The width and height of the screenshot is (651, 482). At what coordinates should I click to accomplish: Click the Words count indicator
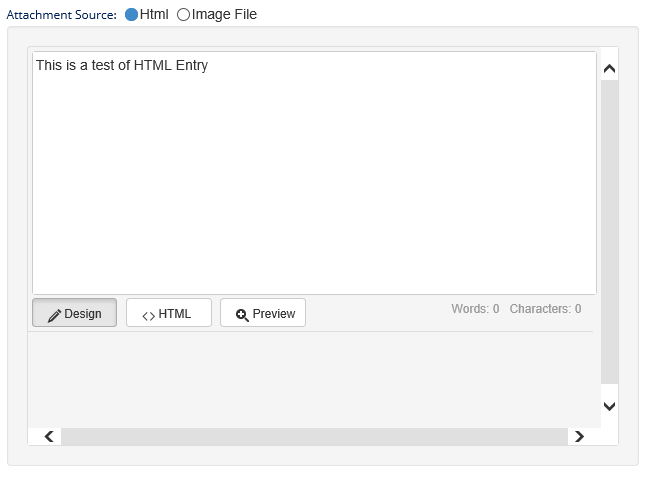click(475, 309)
